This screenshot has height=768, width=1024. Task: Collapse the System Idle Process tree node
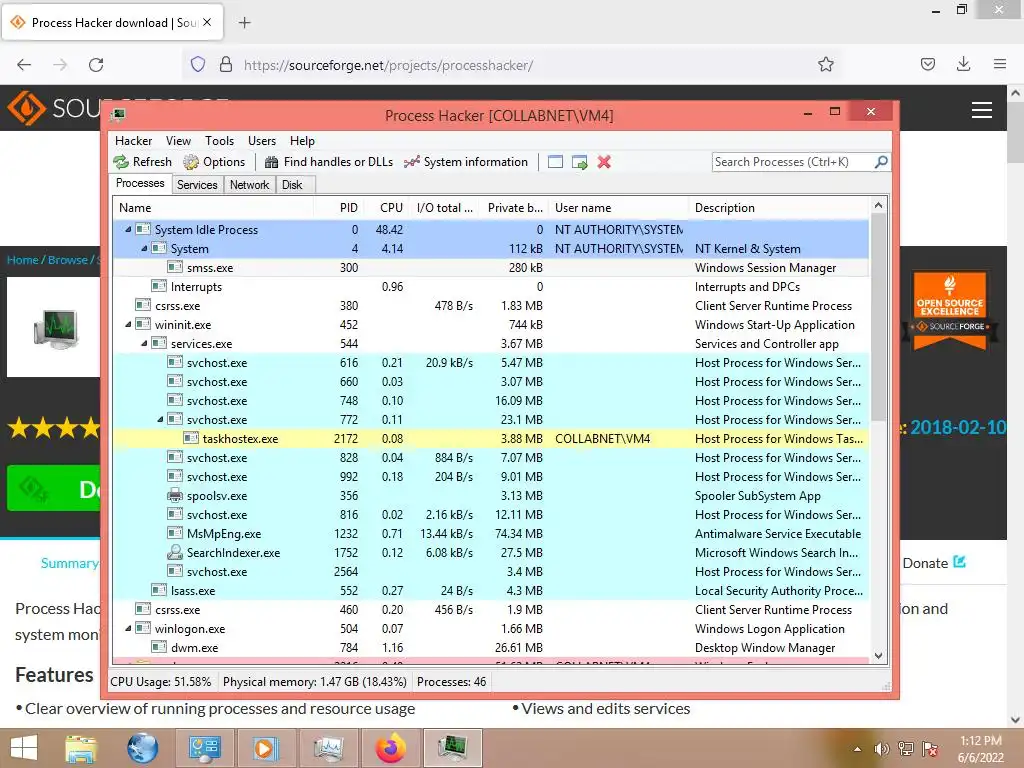(x=128, y=229)
